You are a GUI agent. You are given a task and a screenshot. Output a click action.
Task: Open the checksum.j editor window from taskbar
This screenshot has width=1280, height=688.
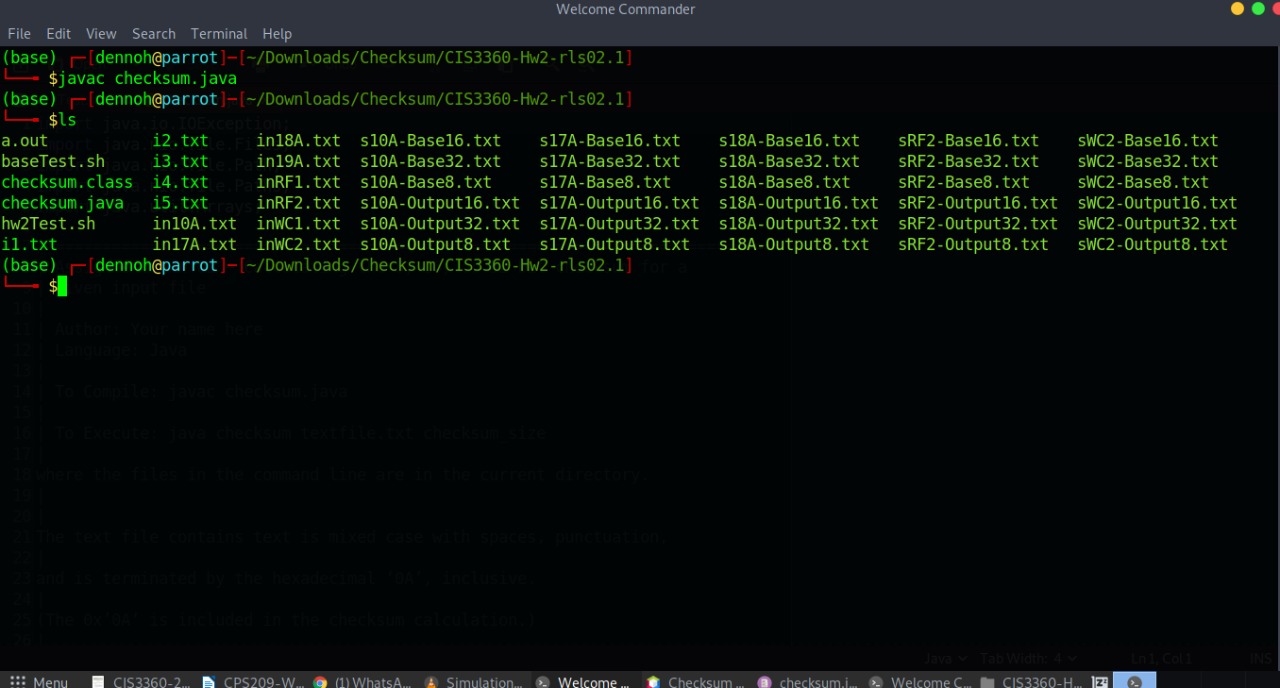[806, 682]
